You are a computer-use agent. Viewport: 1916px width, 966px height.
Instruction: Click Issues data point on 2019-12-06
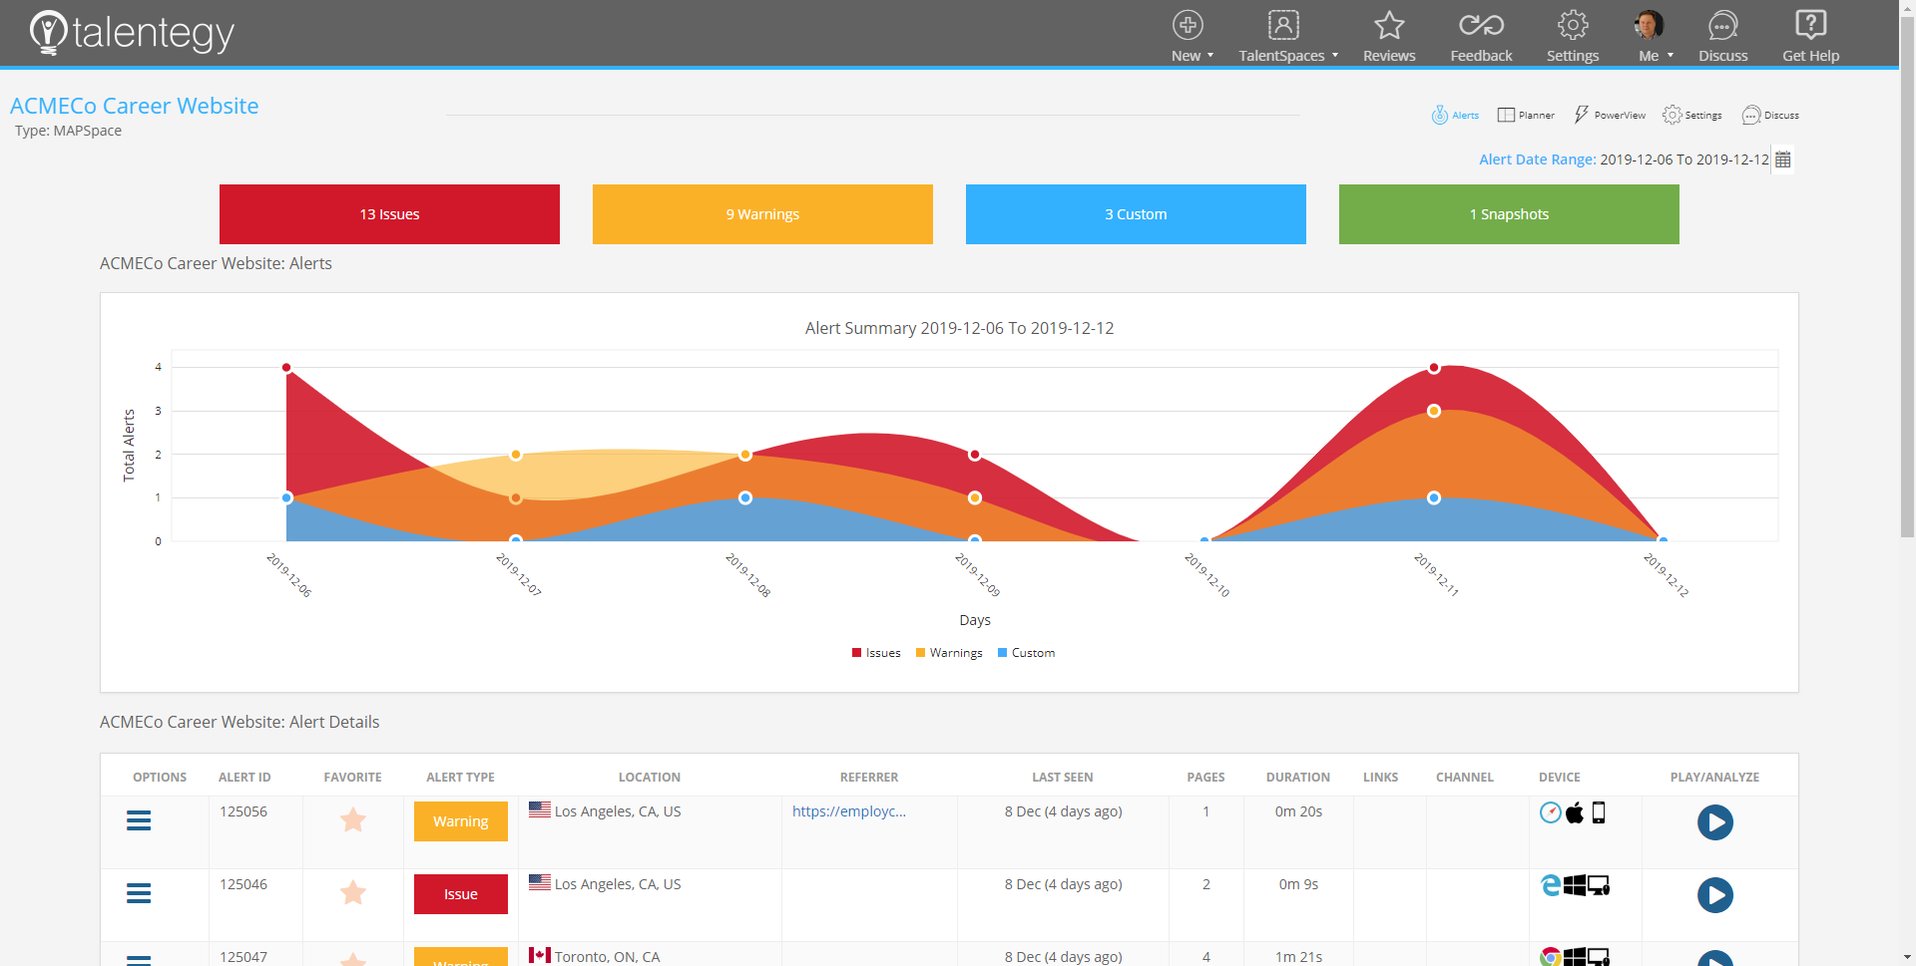click(287, 368)
